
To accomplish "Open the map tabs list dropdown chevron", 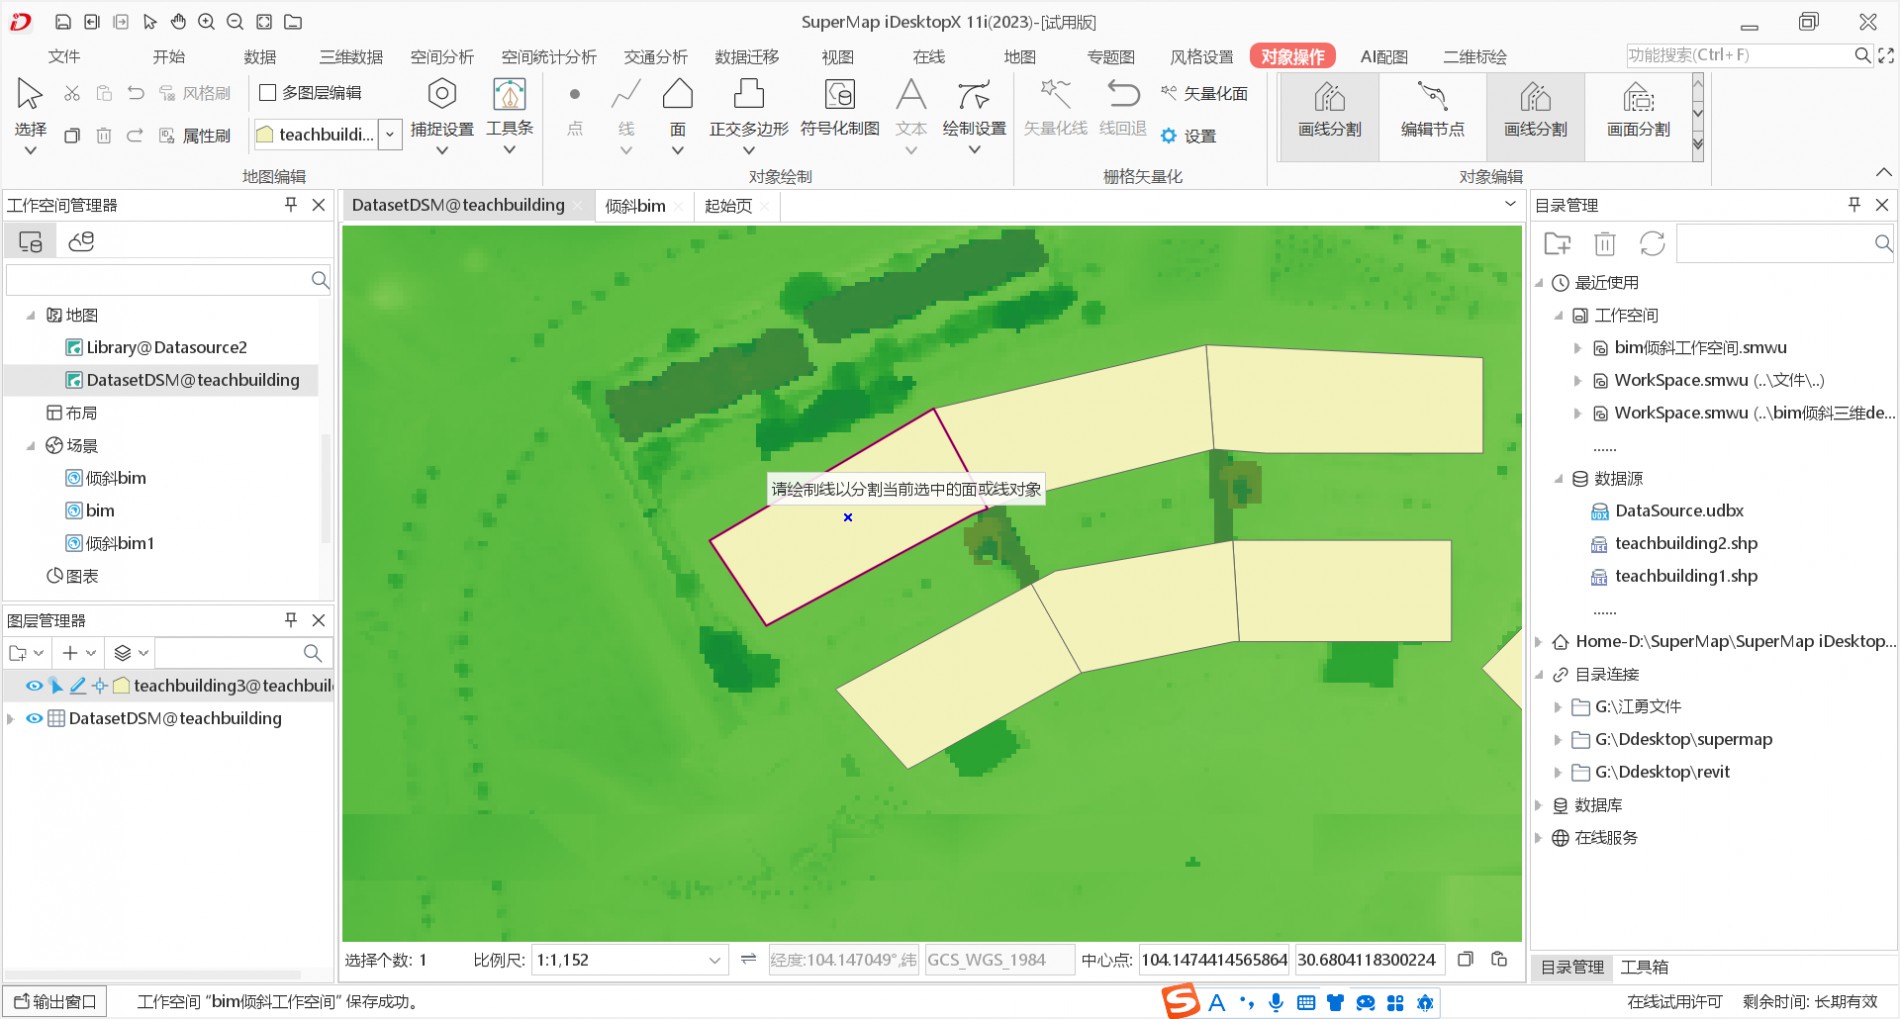I will coord(1510,204).
